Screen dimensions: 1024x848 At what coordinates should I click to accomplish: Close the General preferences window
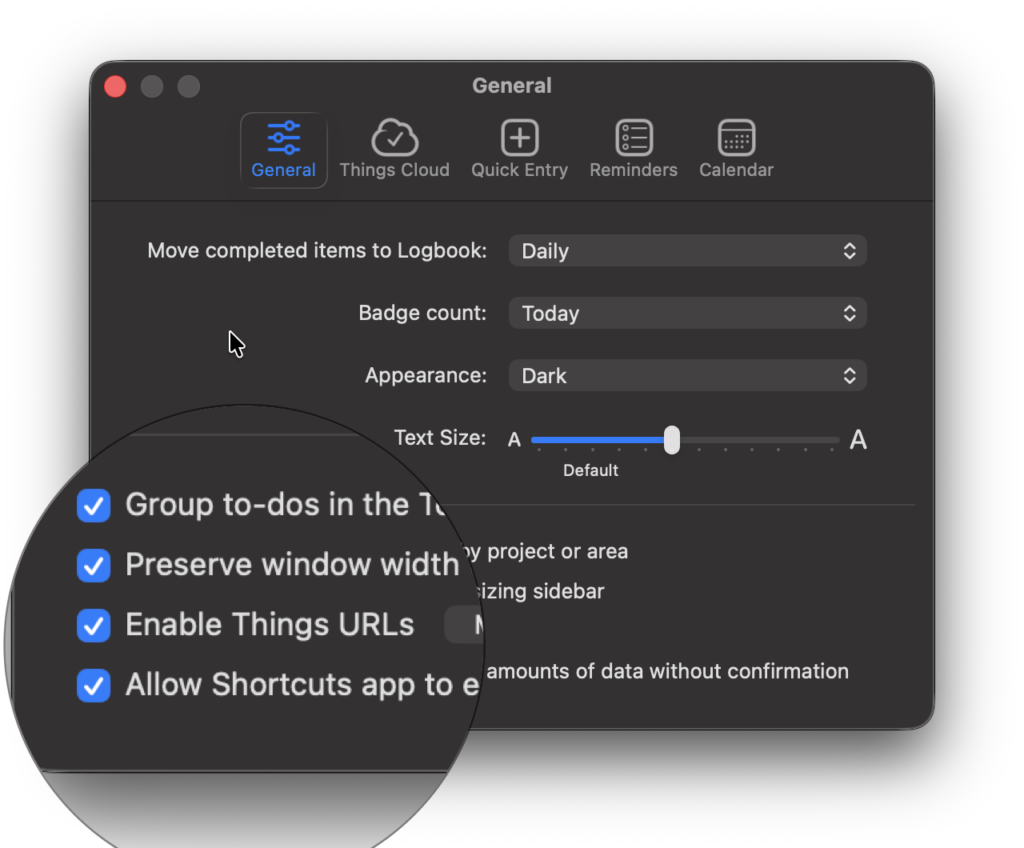(114, 86)
